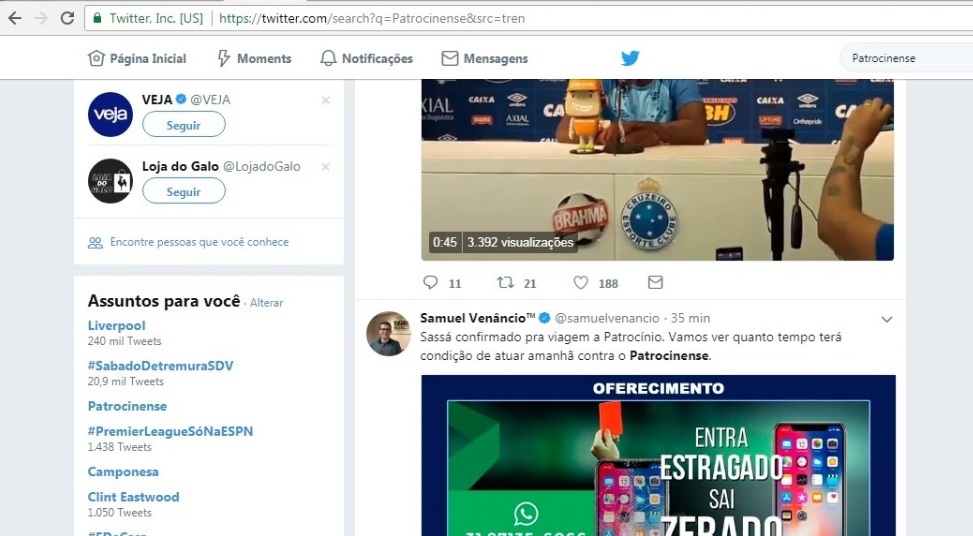Viewport: 973px width, 536px height.
Task: Click the Twitter bird logo
Action: [x=630, y=58]
